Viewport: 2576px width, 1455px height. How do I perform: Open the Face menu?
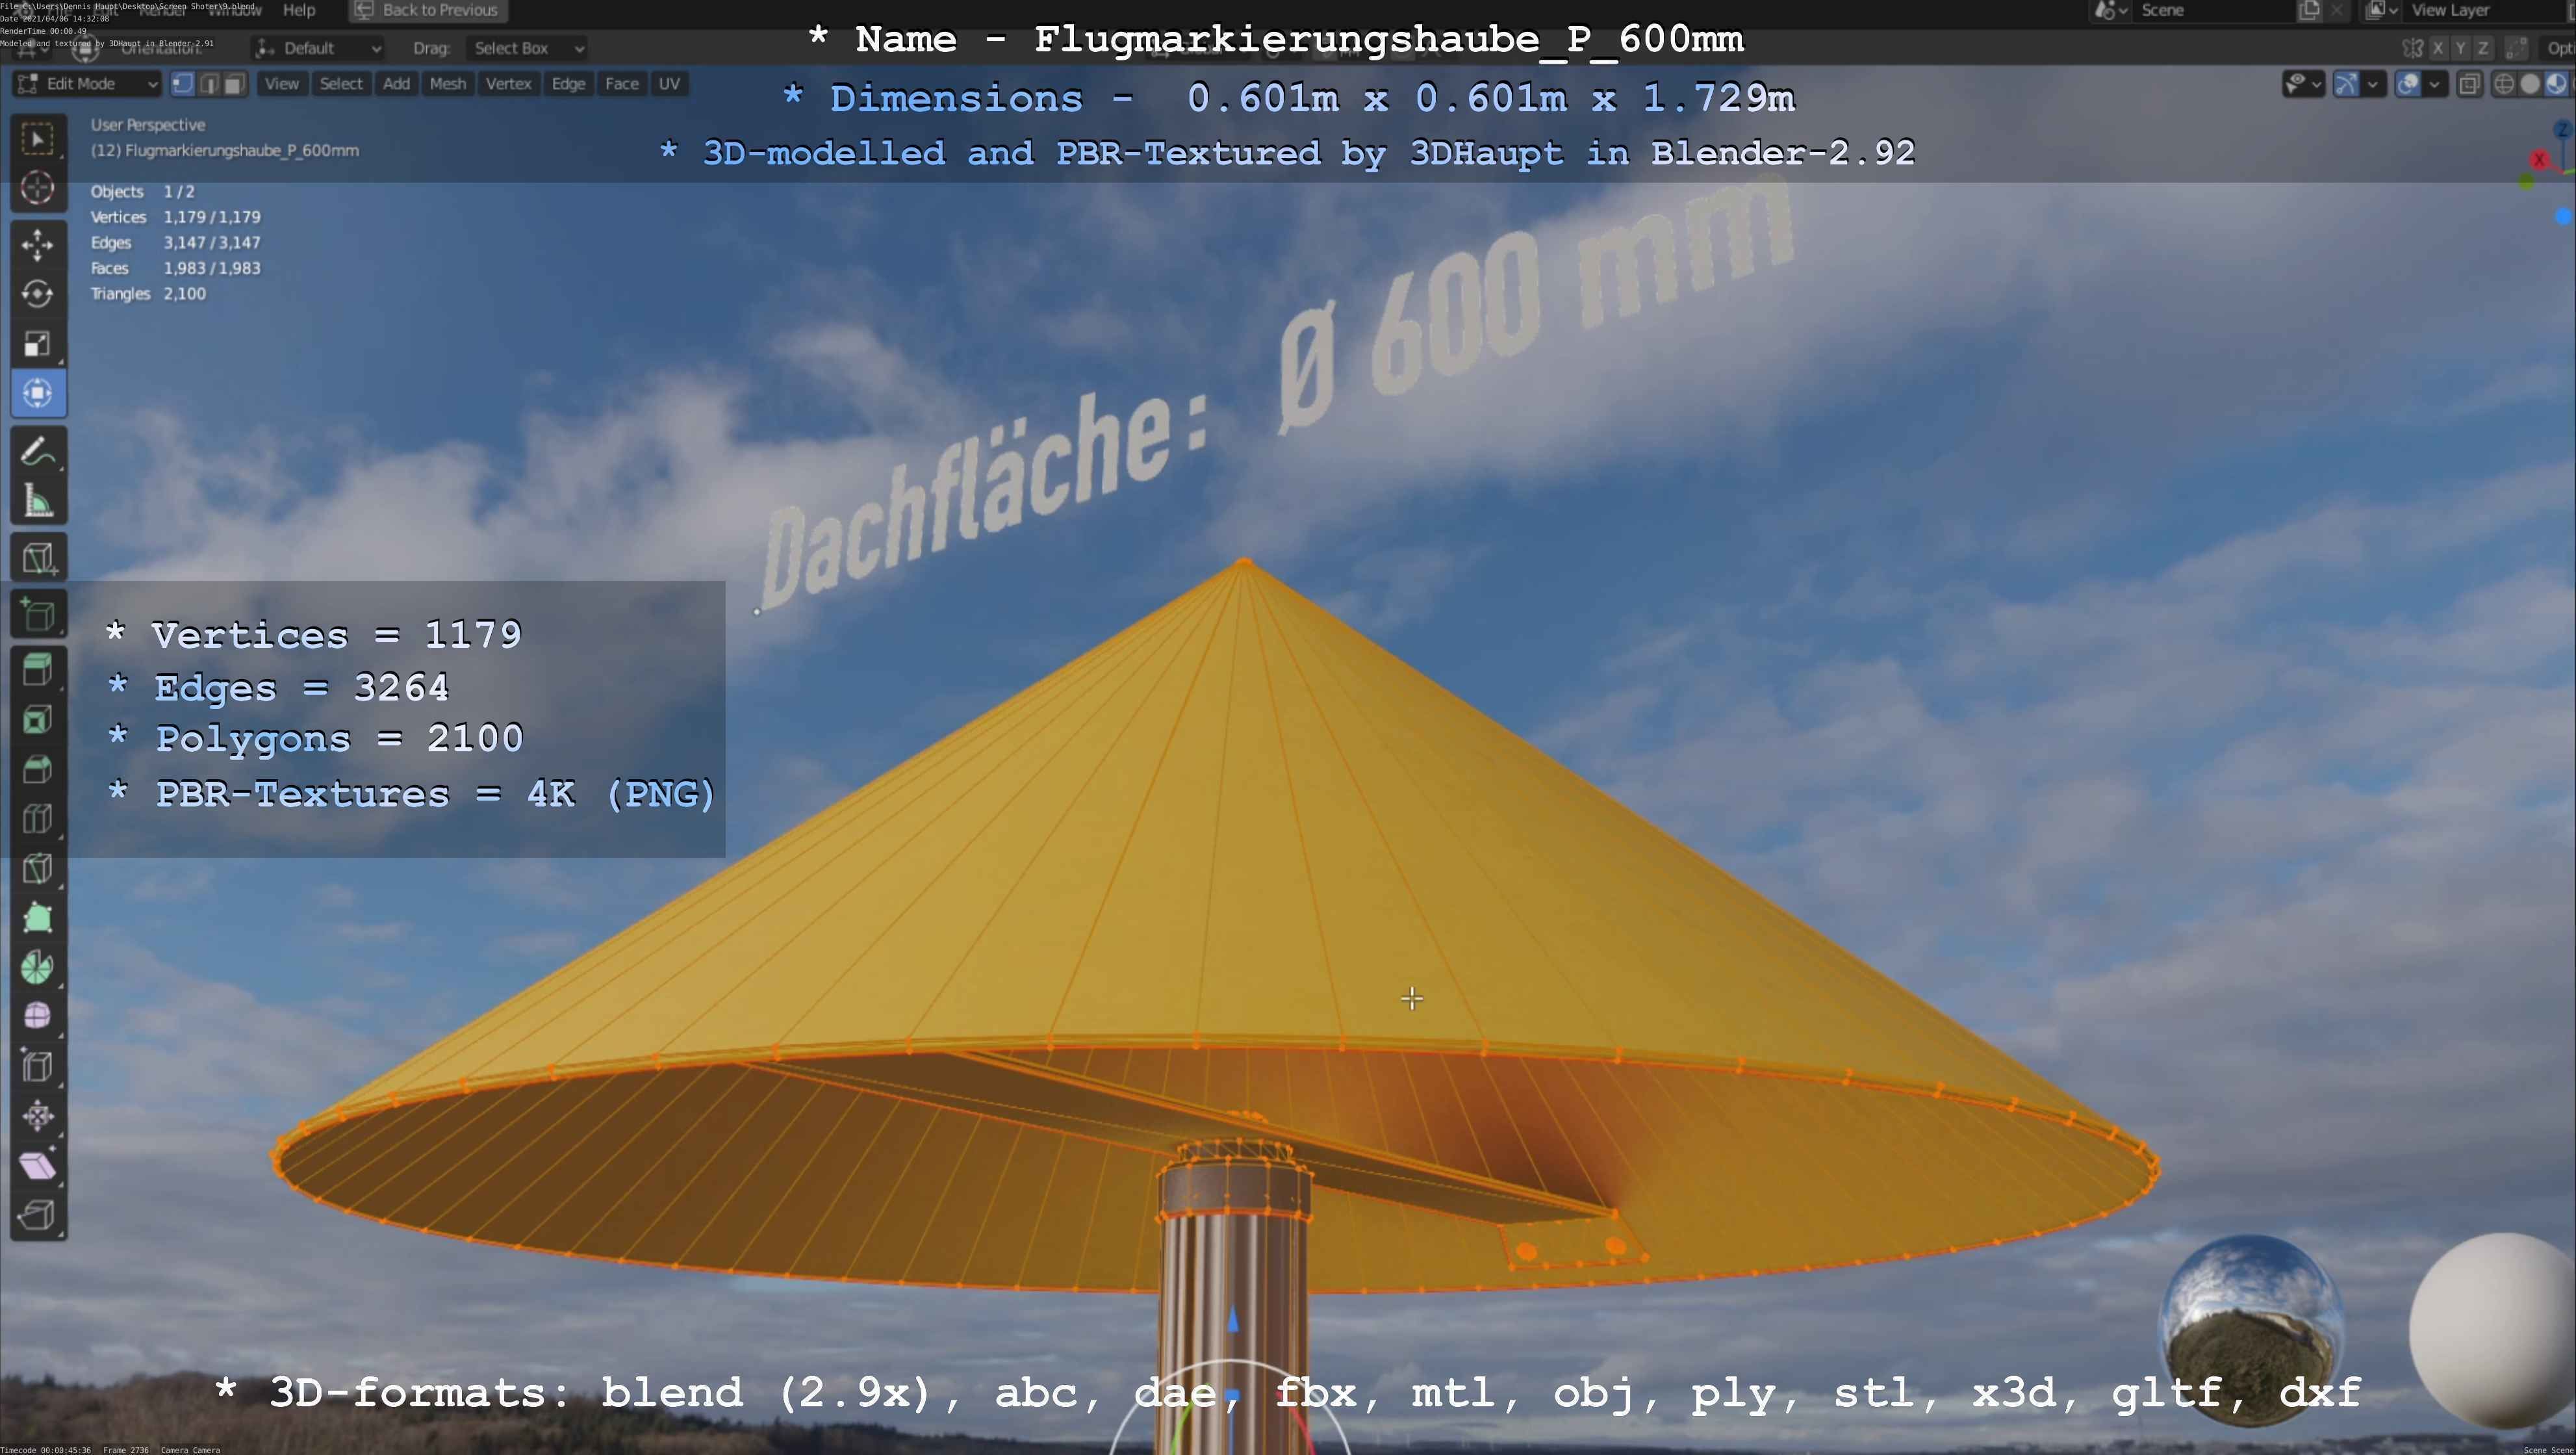(621, 84)
